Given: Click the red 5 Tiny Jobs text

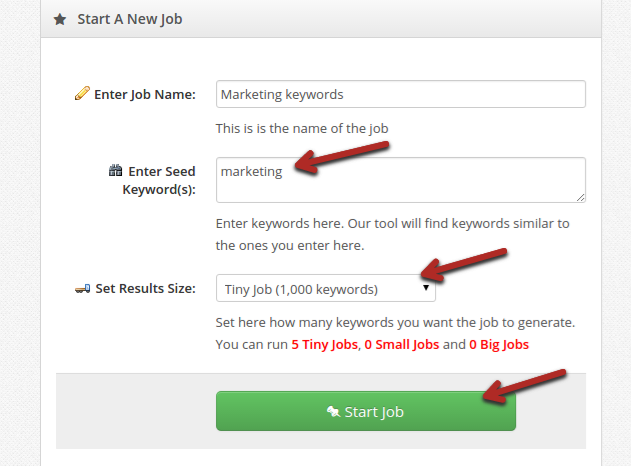Looking at the screenshot, I should click(325, 345).
